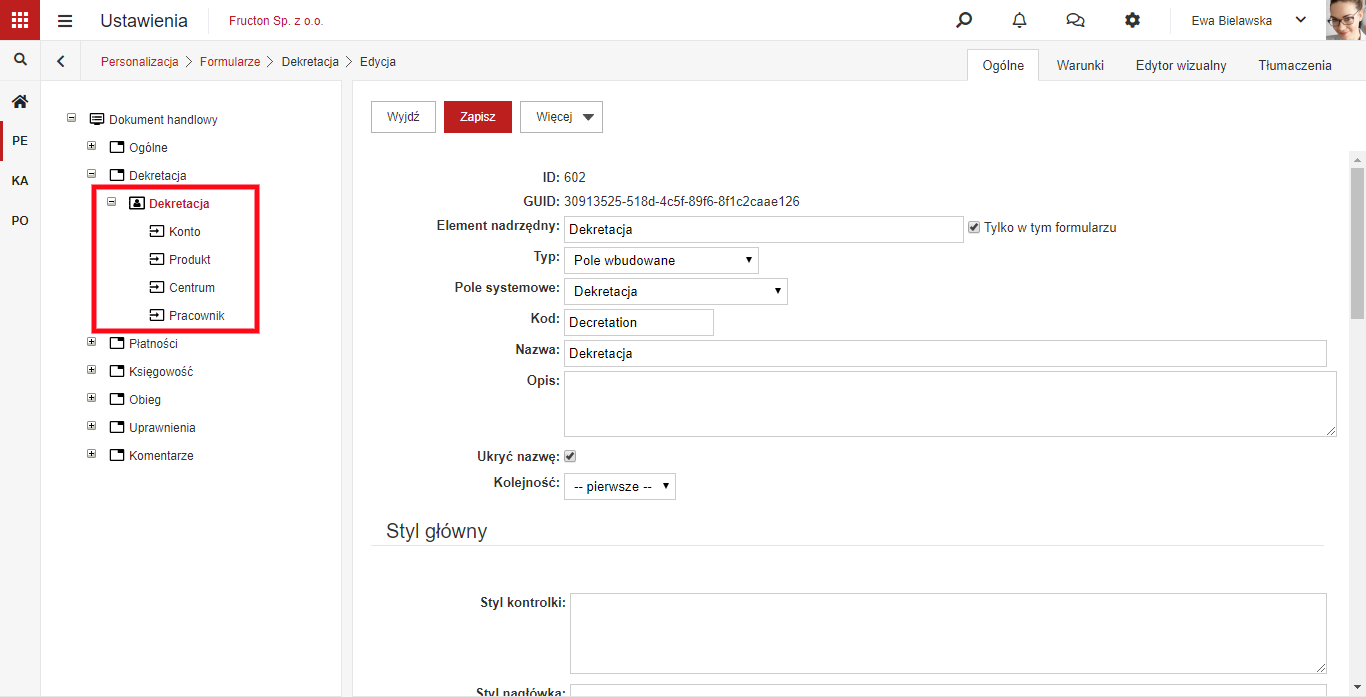The width and height of the screenshot is (1366, 697).
Task: Toggle the hamburger menu icon
Action: coord(65,21)
